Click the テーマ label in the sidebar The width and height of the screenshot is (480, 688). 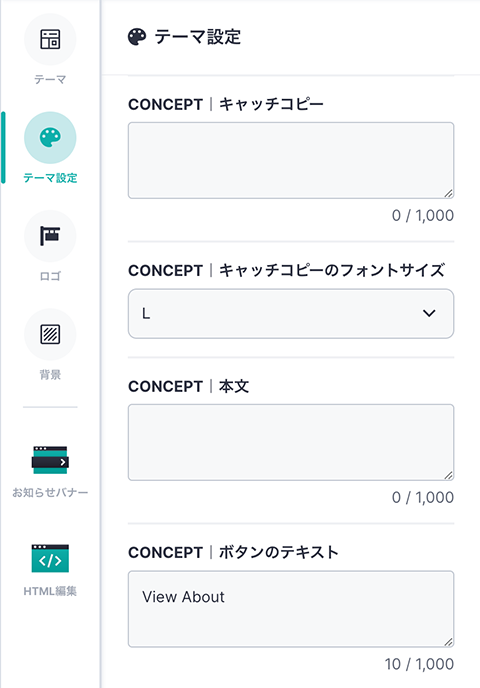50,79
